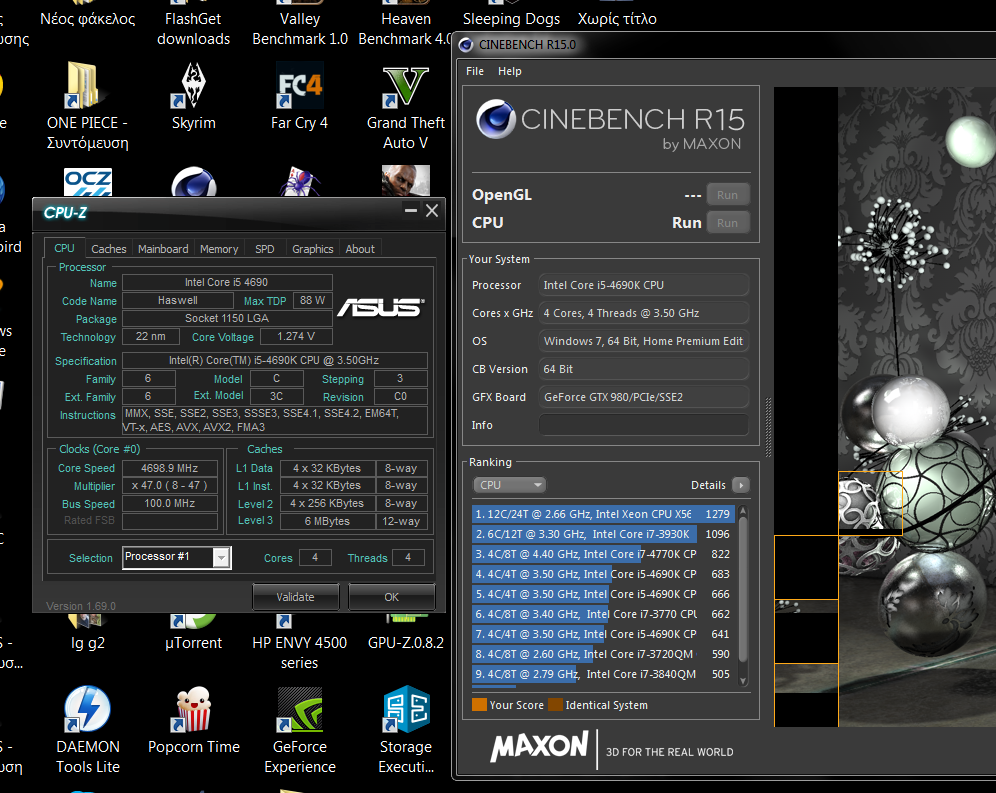The image size is (996, 793).
Task: Open the Cinebench File menu
Action: [474, 71]
